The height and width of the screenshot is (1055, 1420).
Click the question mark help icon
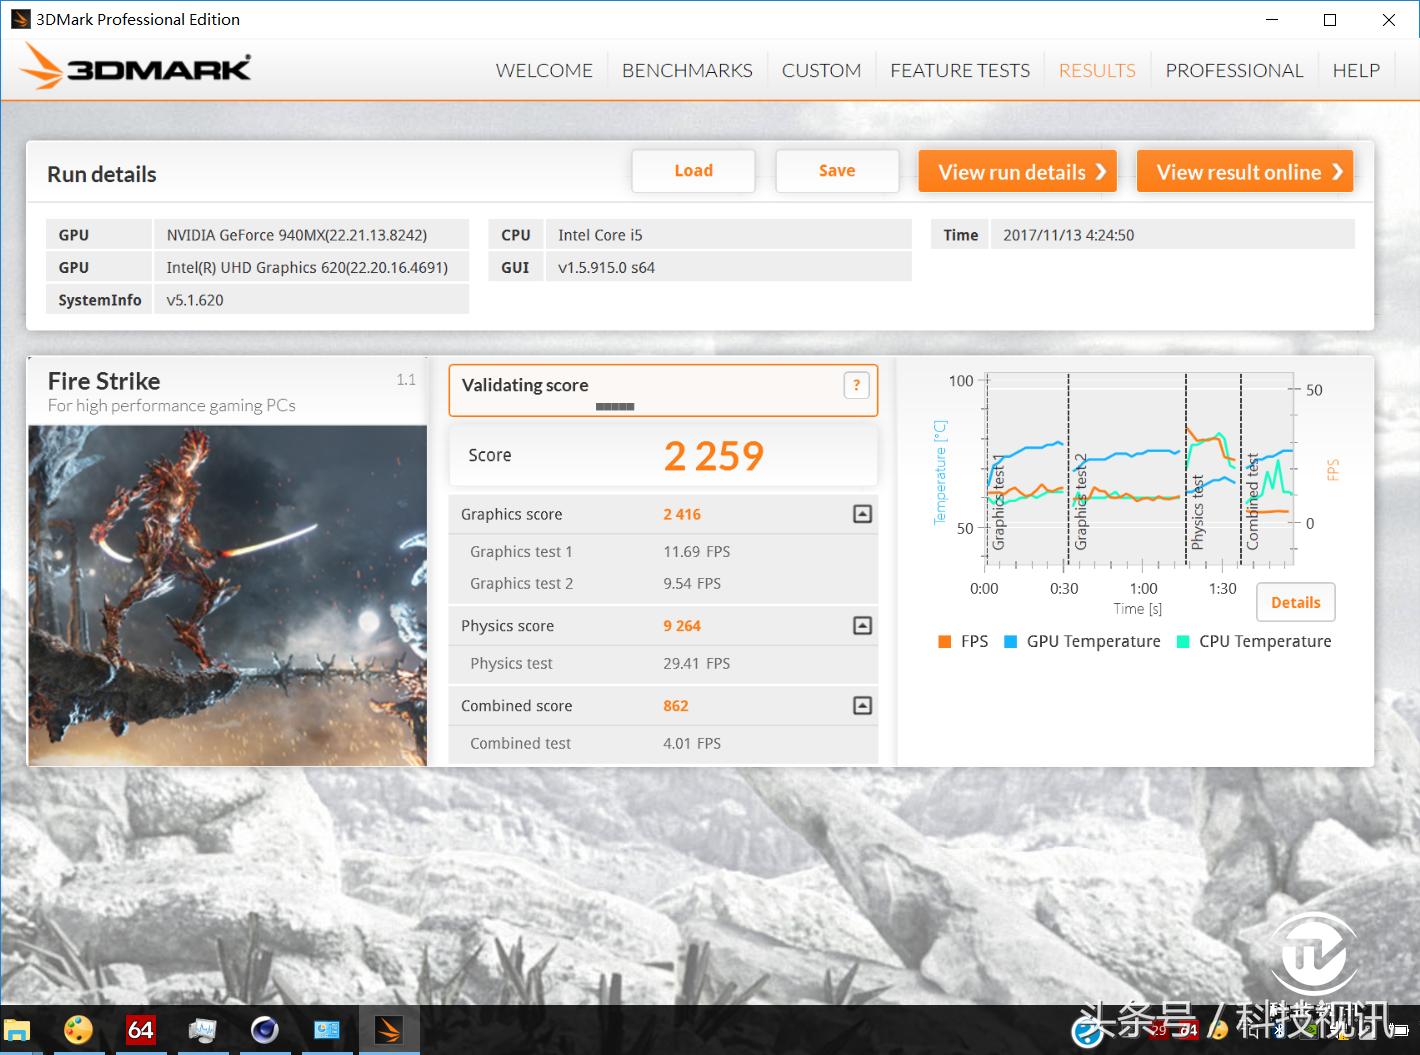coord(856,385)
